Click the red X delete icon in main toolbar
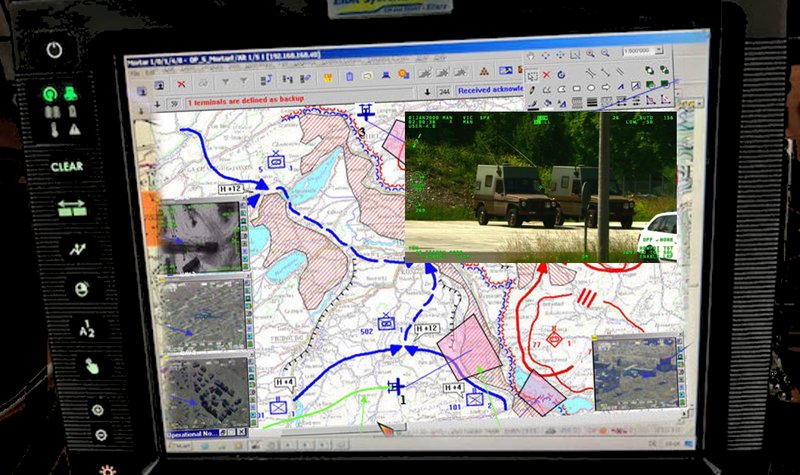Image resolution: width=800 pixels, height=475 pixels. pos(181,84)
